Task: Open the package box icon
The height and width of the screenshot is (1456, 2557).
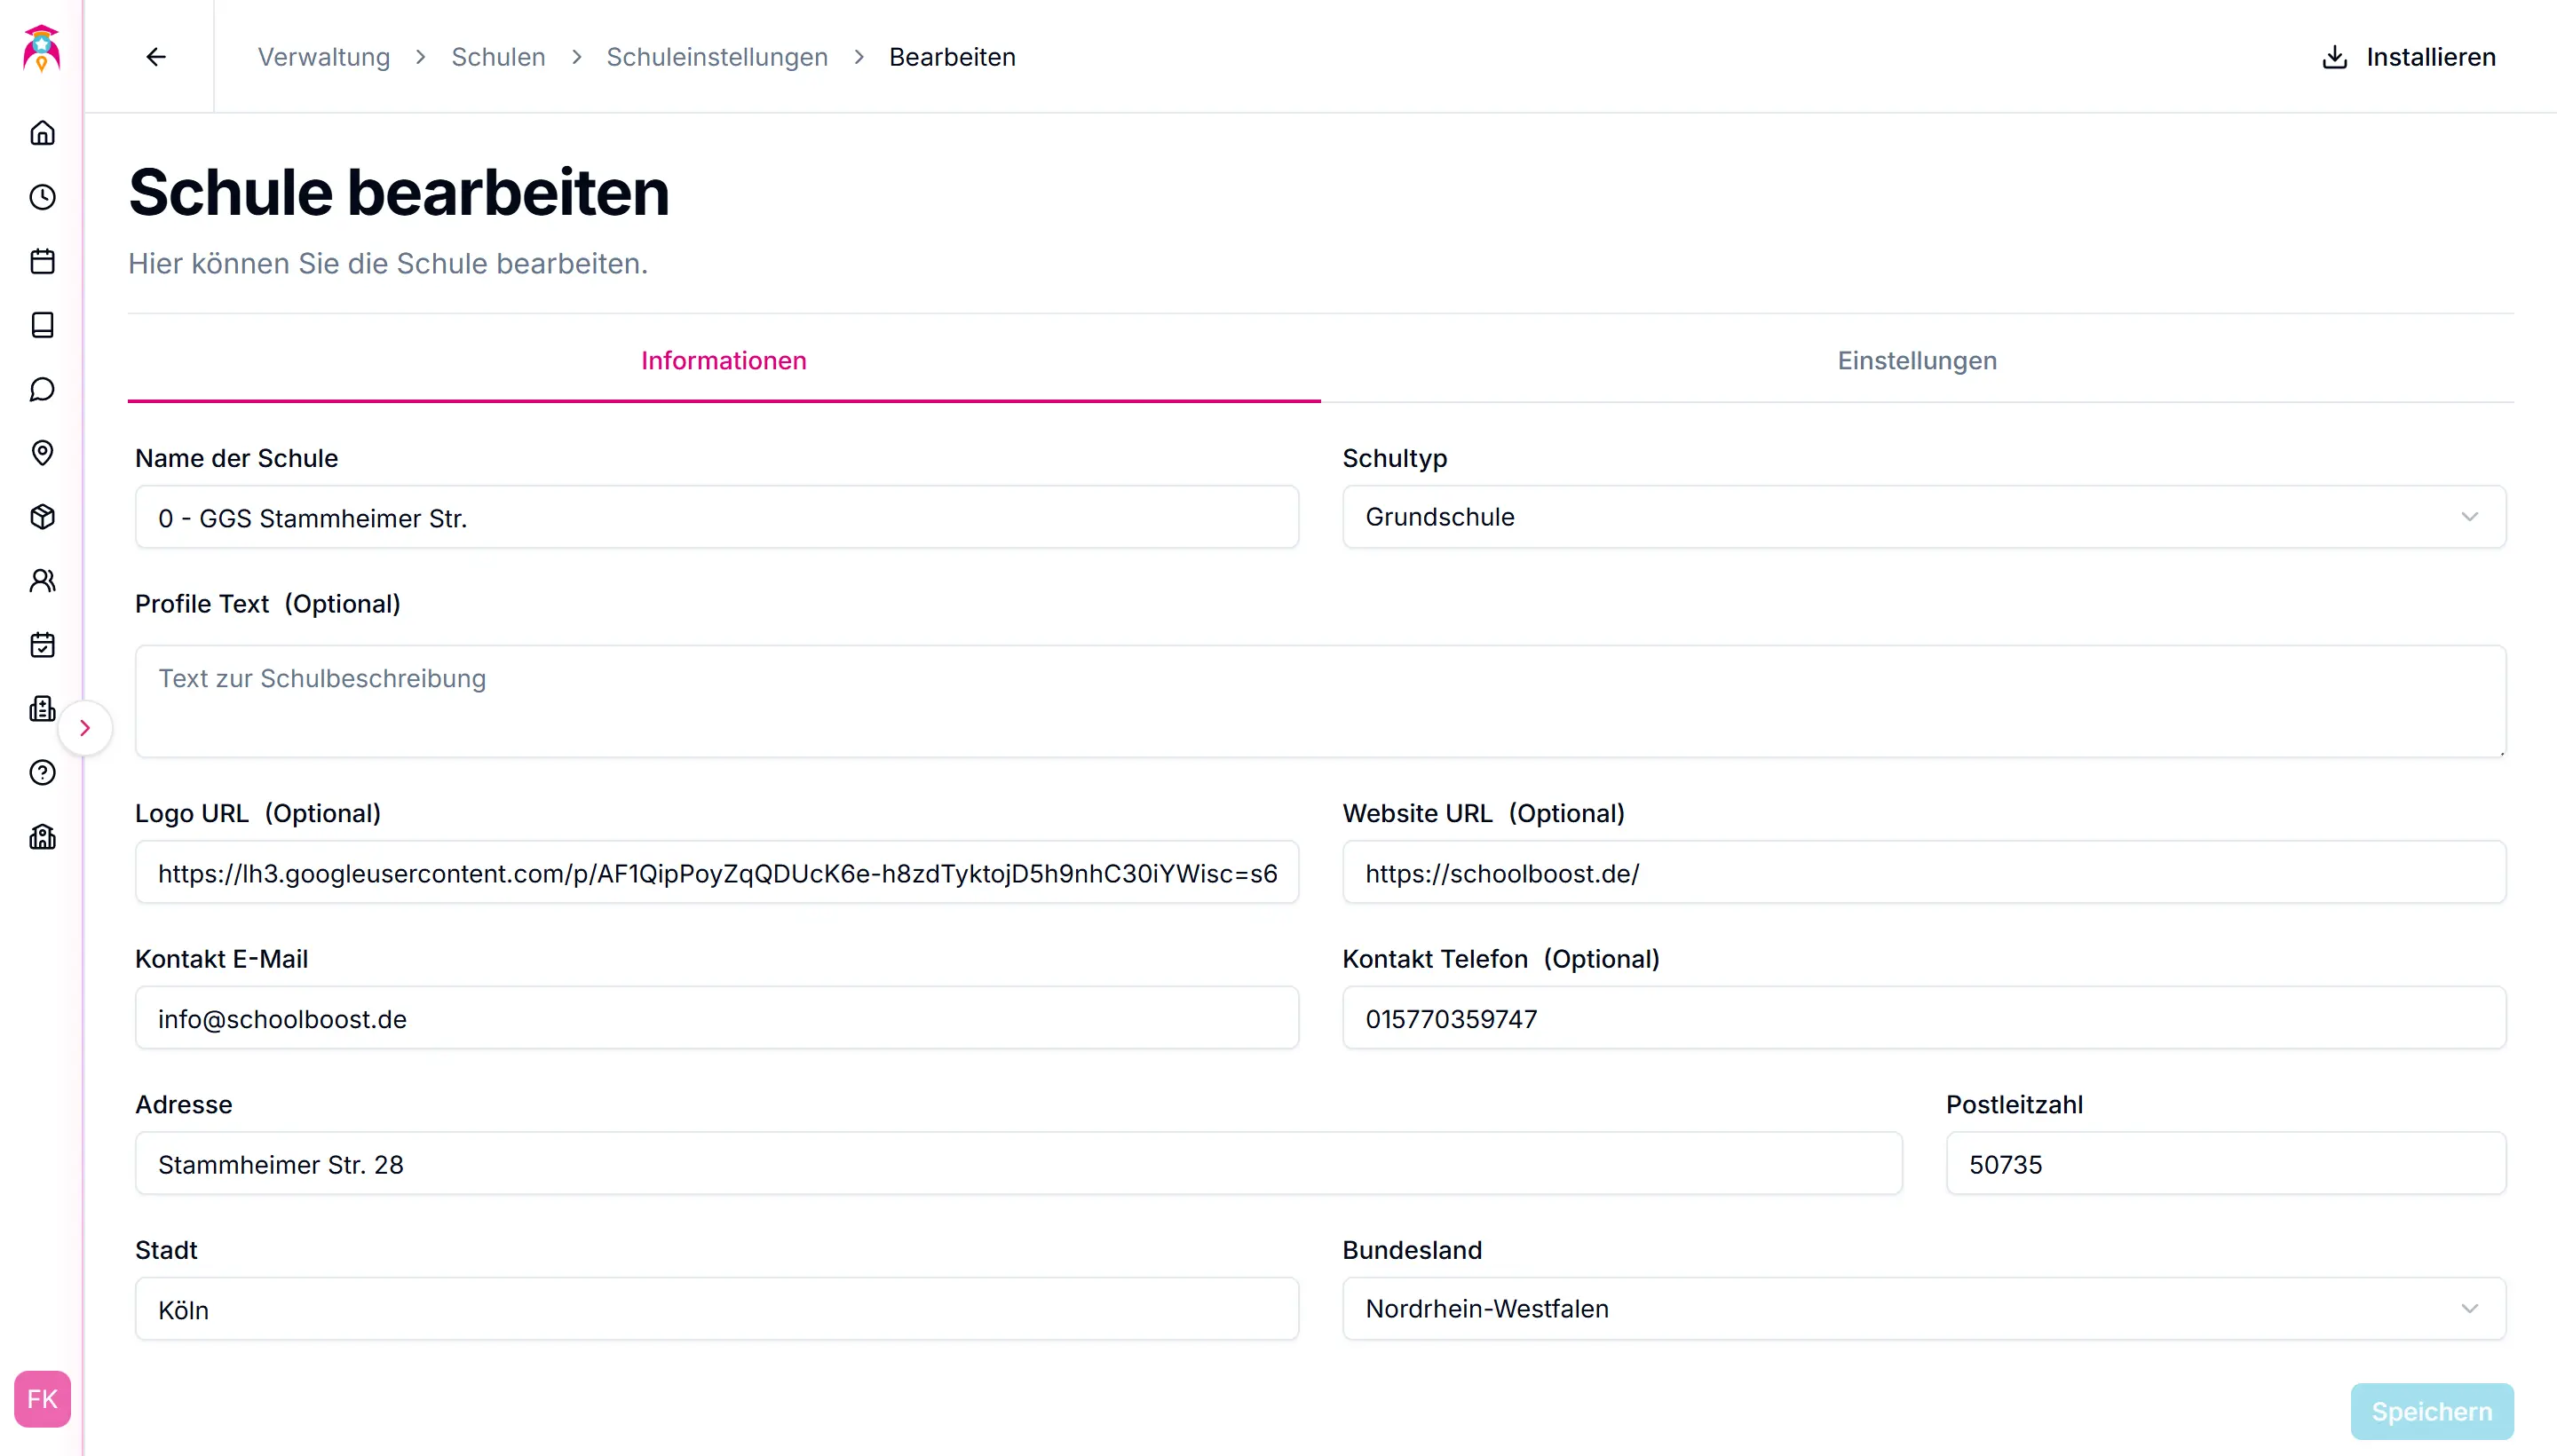Action: pos(42,517)
